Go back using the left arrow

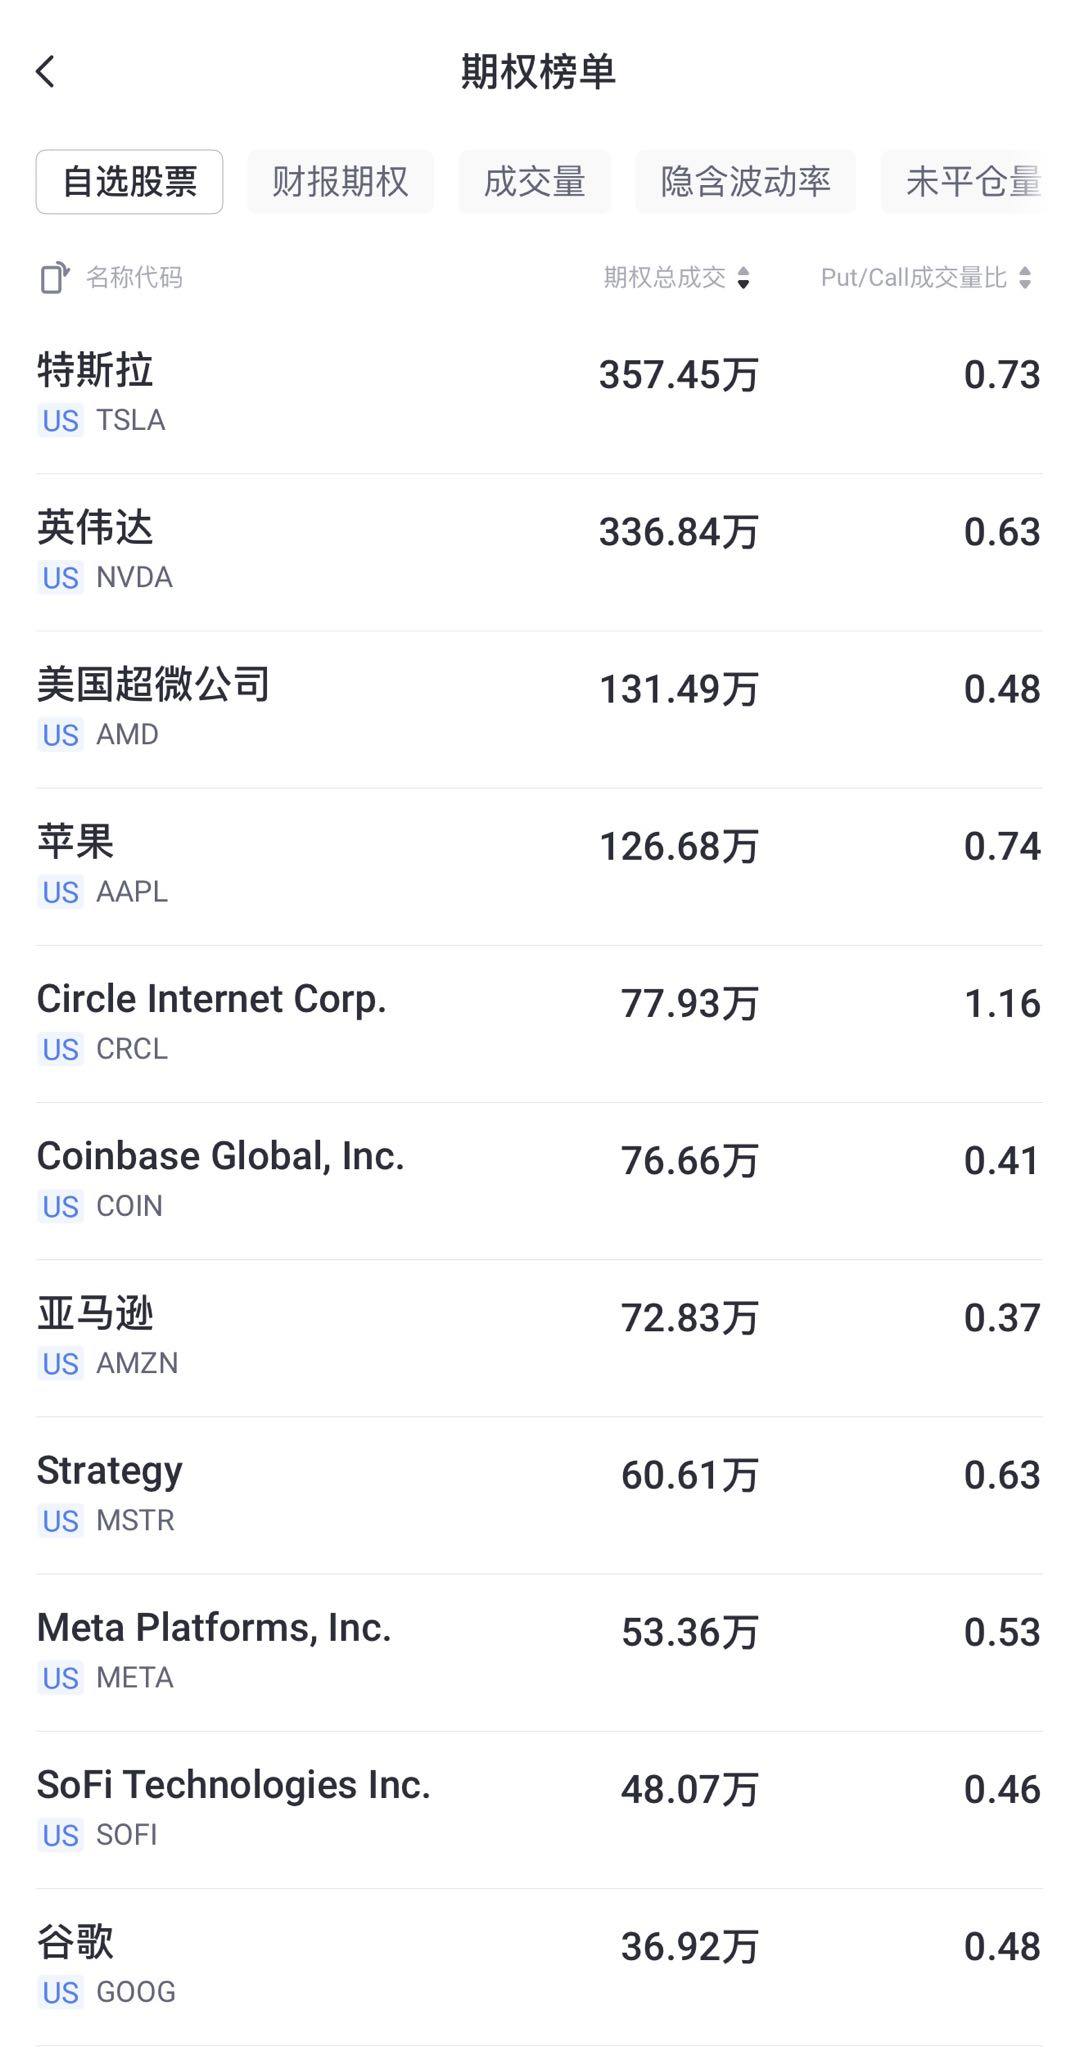[x=46, y=72]
